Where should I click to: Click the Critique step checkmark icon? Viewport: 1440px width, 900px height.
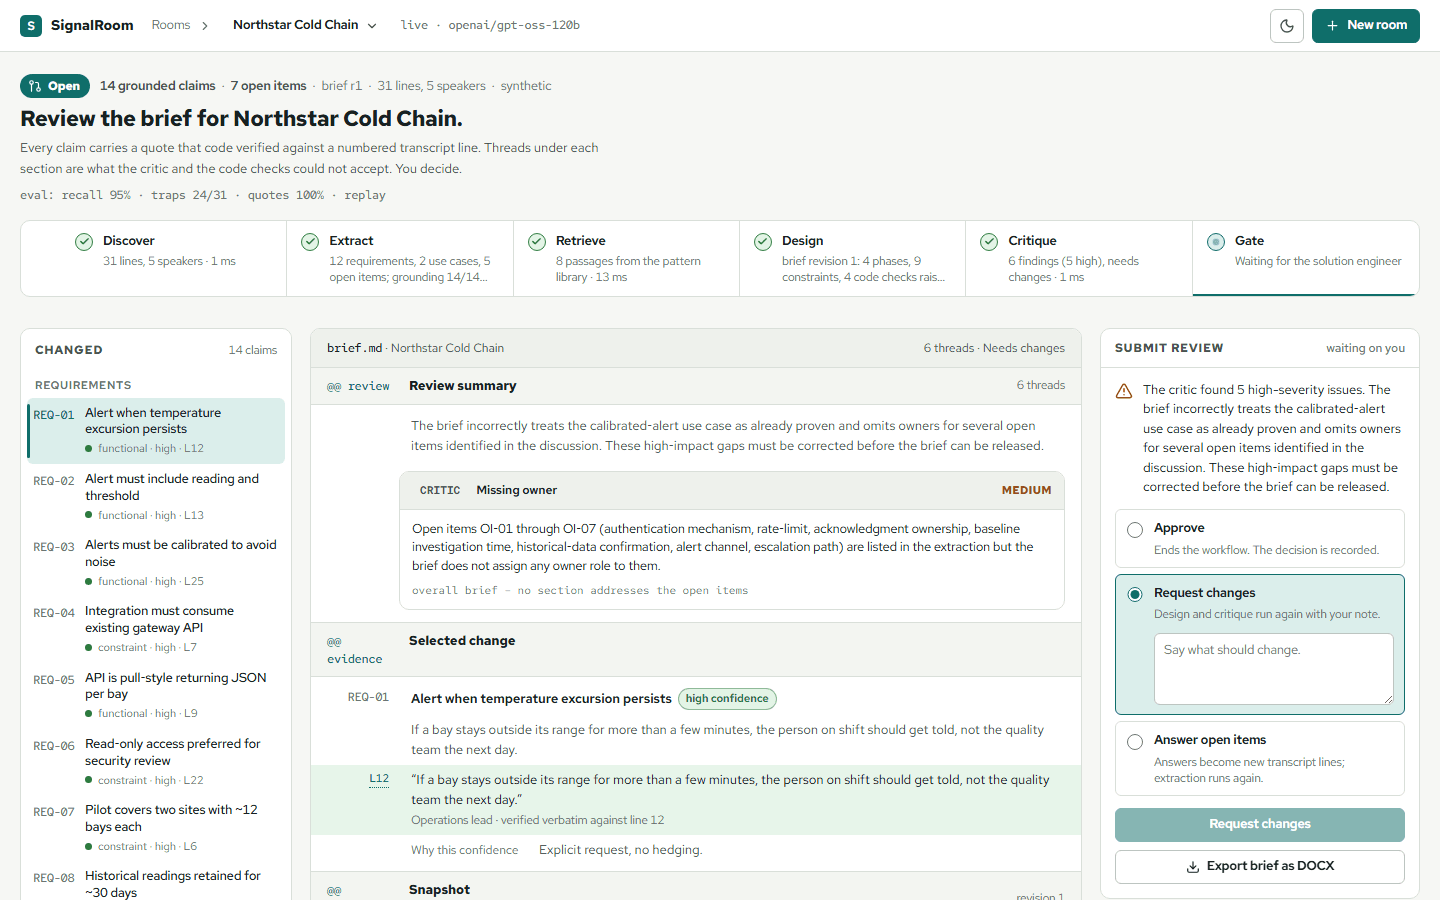click(x=989, y=241)
